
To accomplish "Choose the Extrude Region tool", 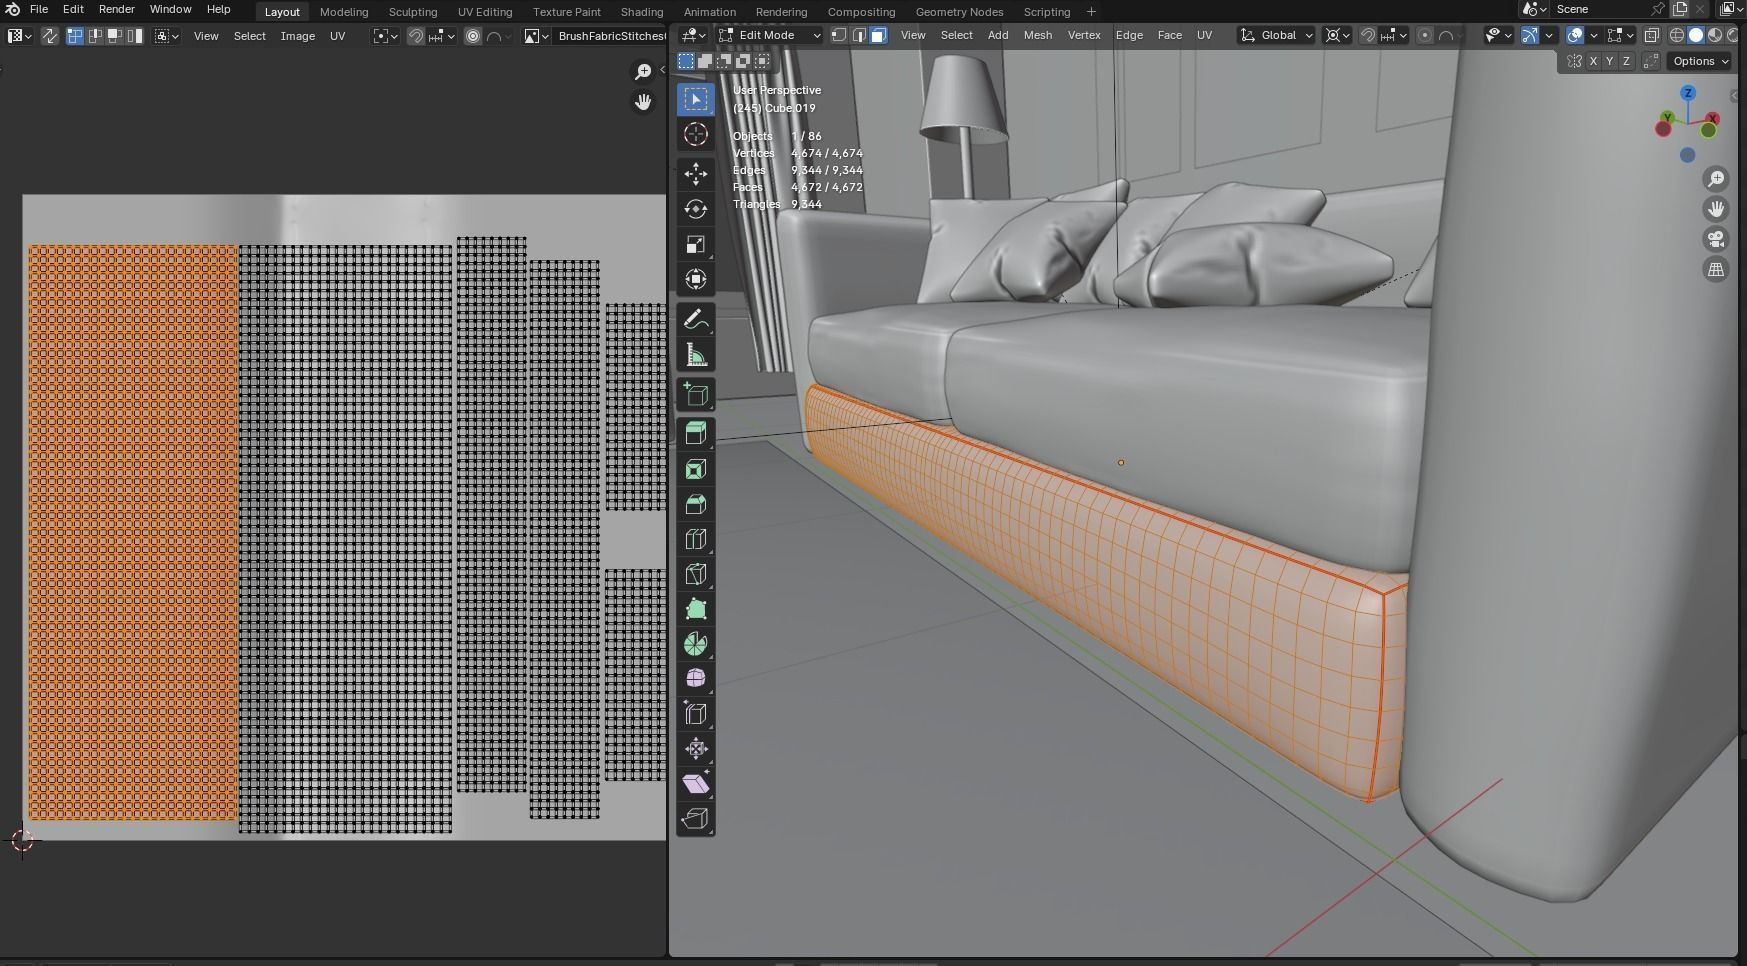I will pos(696,434).
